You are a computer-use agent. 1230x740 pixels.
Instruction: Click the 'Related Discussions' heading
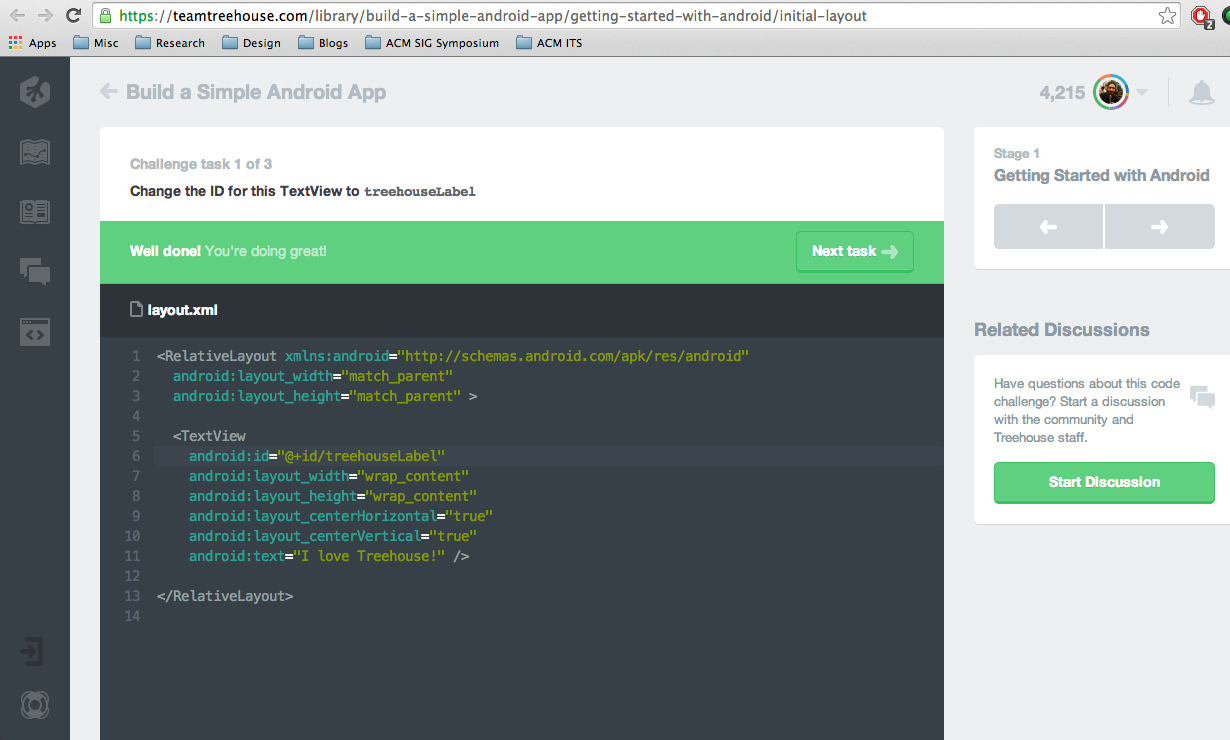click(1062, 330)
